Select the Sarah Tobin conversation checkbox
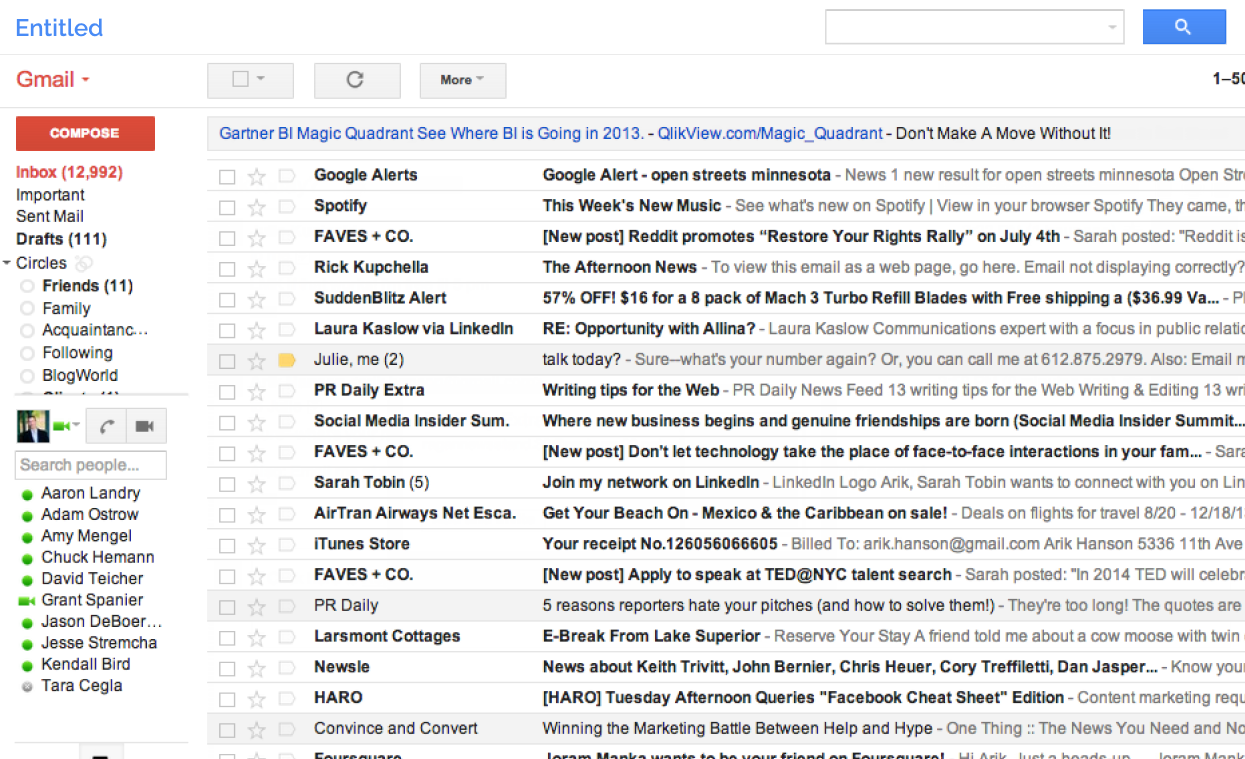The image size is (1245, 759). coord(227,484)
